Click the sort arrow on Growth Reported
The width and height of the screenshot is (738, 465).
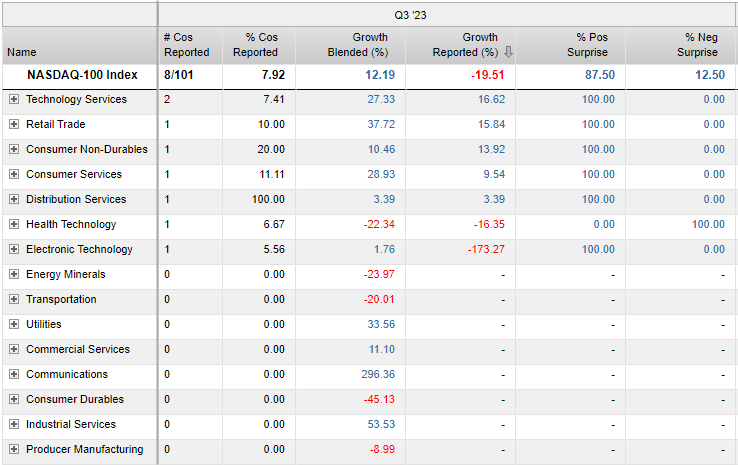click(508, 52)
